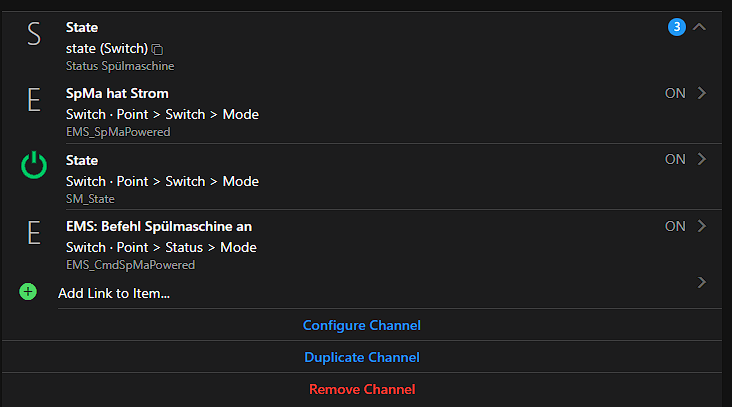Collapse the State channel with the up chevron
The height and width of the screenshot is (407, 732).
pos(699,27)
